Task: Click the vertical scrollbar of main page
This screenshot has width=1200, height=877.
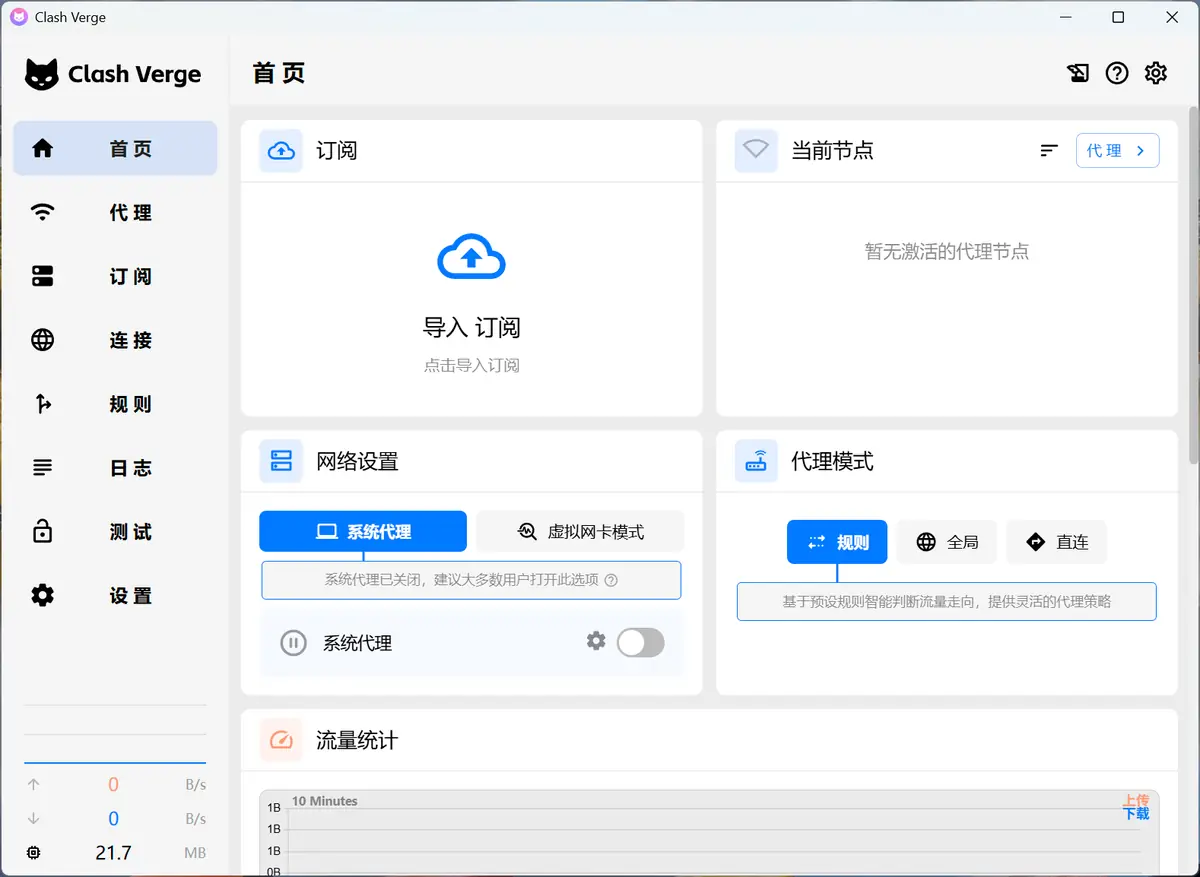Action: tap(1193, 285)
